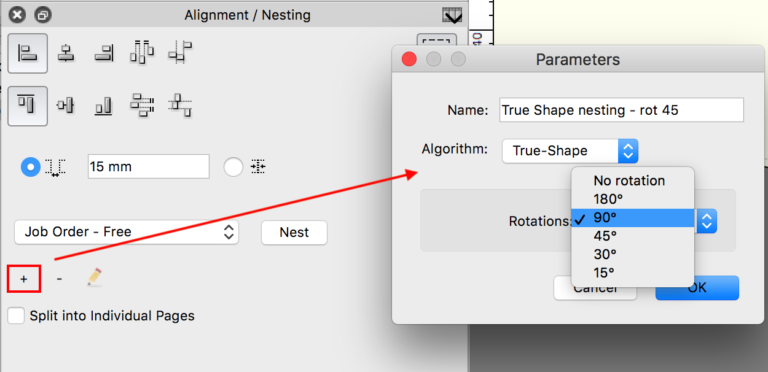This screenshot has width=768, height=372.
Task: Select align horizontal centers icon
Action: (x=66, y=52)
